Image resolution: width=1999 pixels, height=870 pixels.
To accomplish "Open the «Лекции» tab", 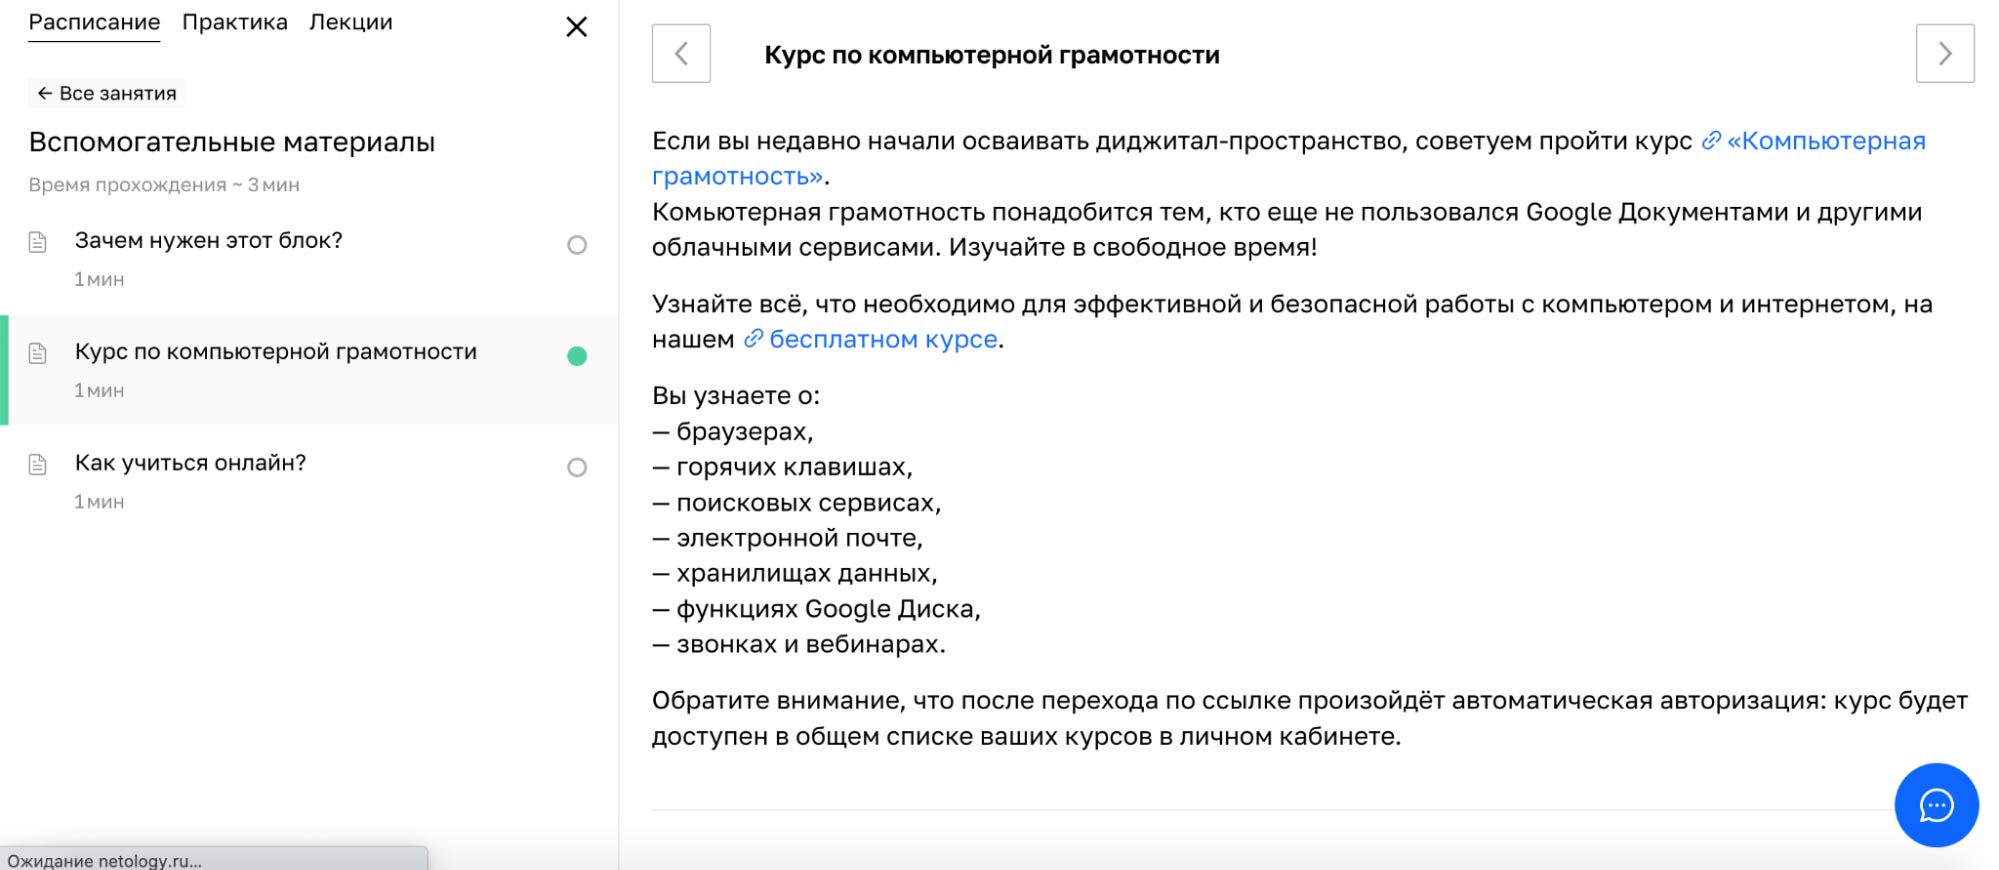I will (350, 21).
